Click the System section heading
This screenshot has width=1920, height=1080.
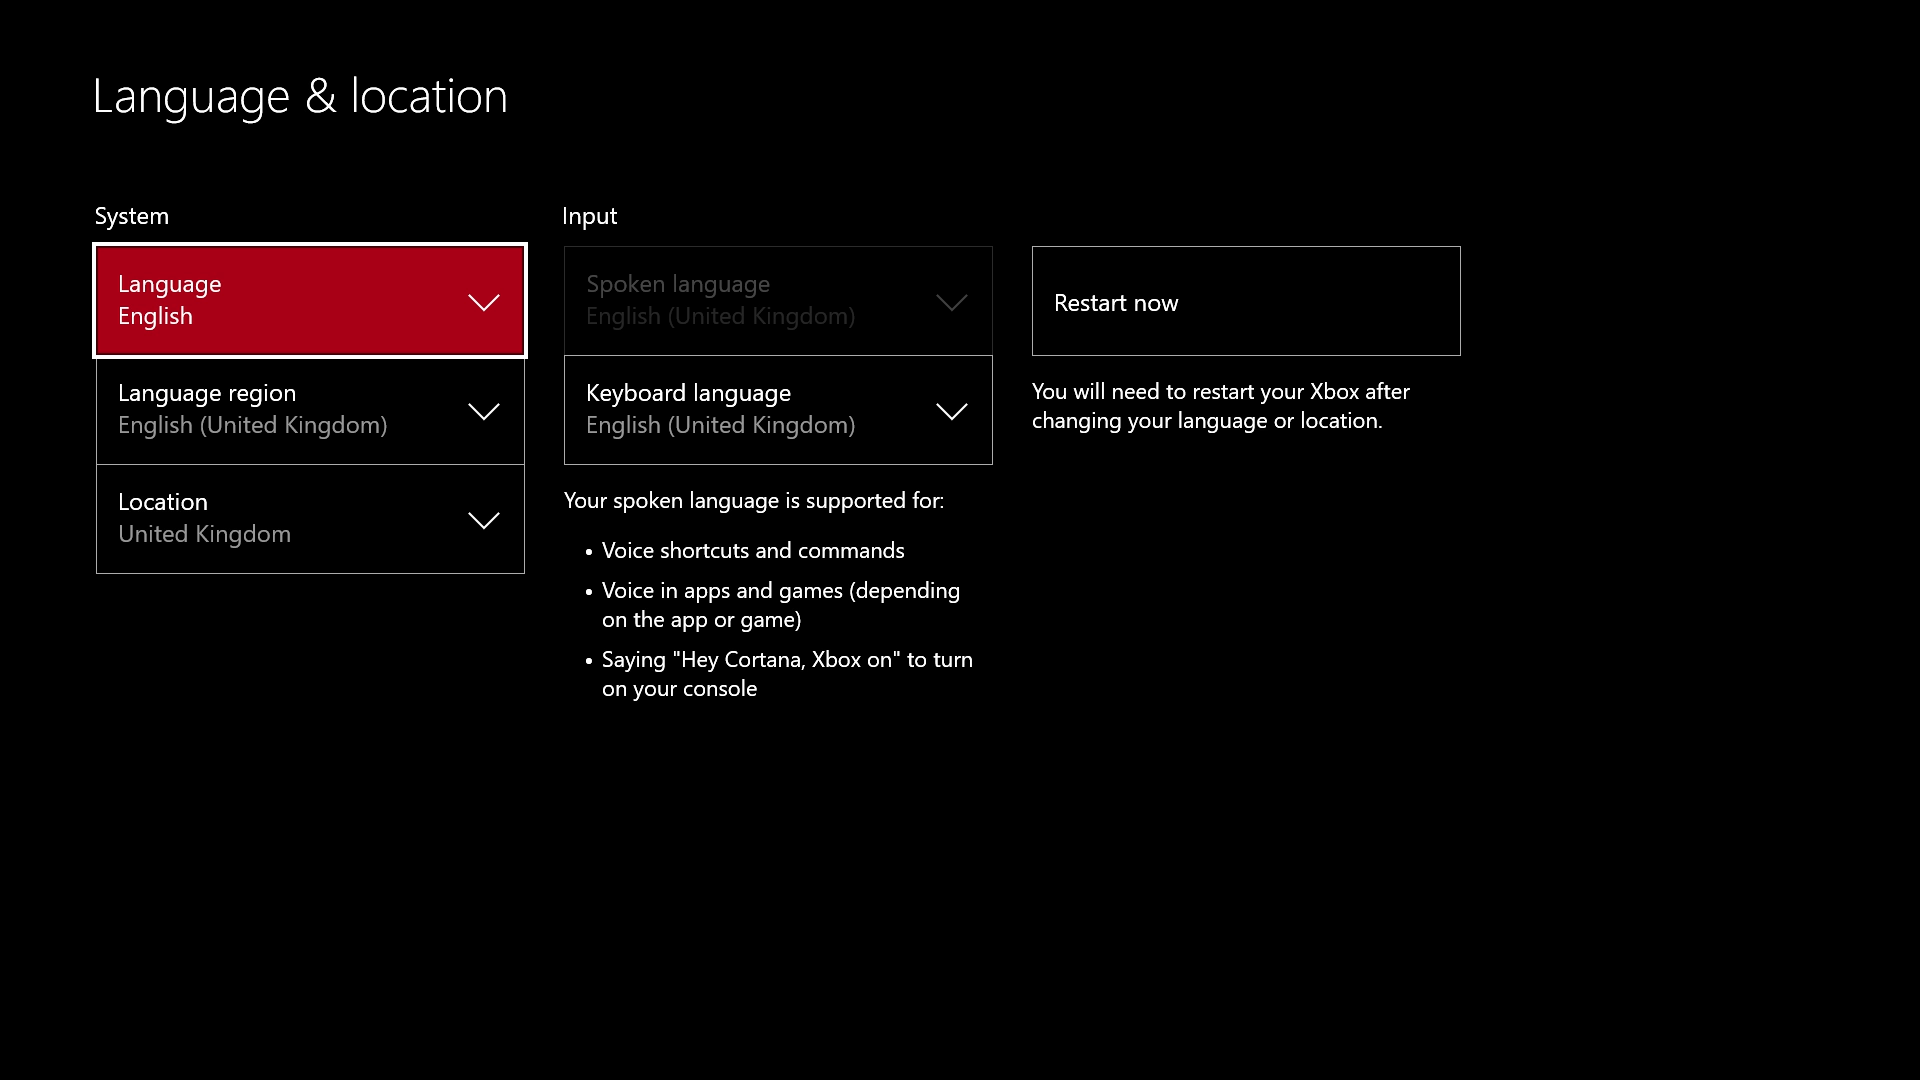pyautogui.click(x=131, y=215)
